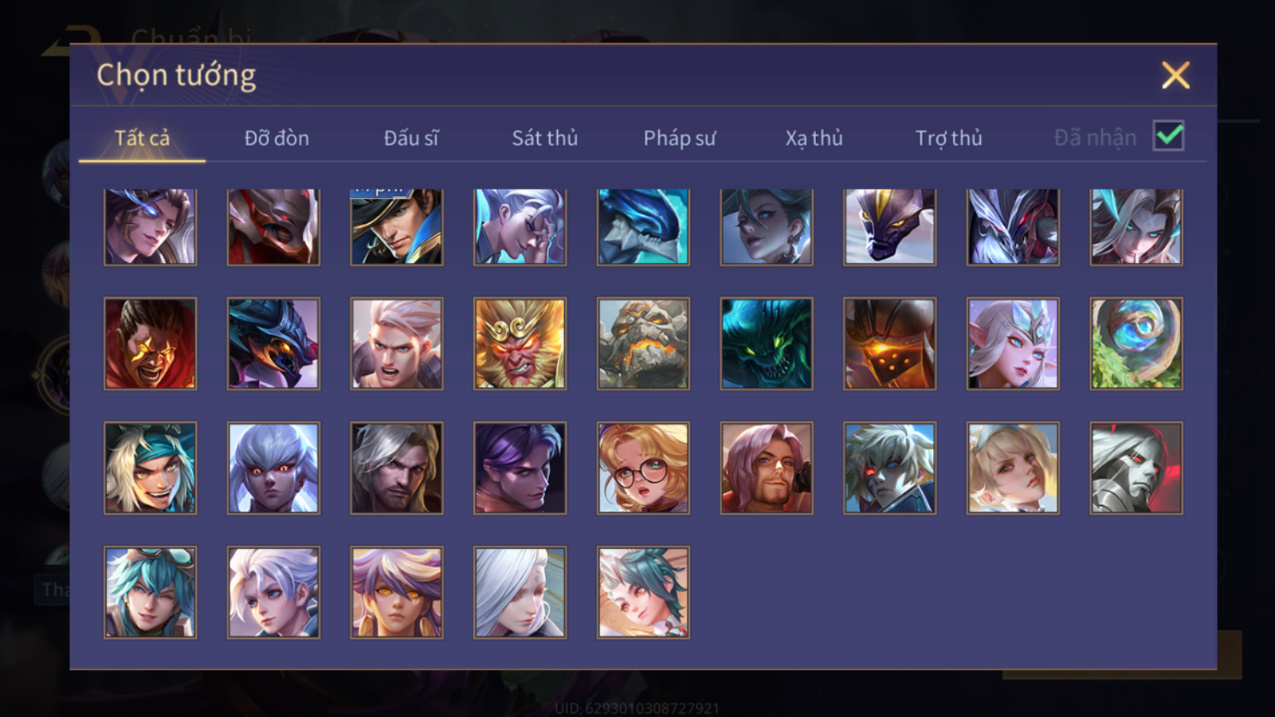
Task: Filter heroes by Pháp sư tab
Action: point(679,138)
